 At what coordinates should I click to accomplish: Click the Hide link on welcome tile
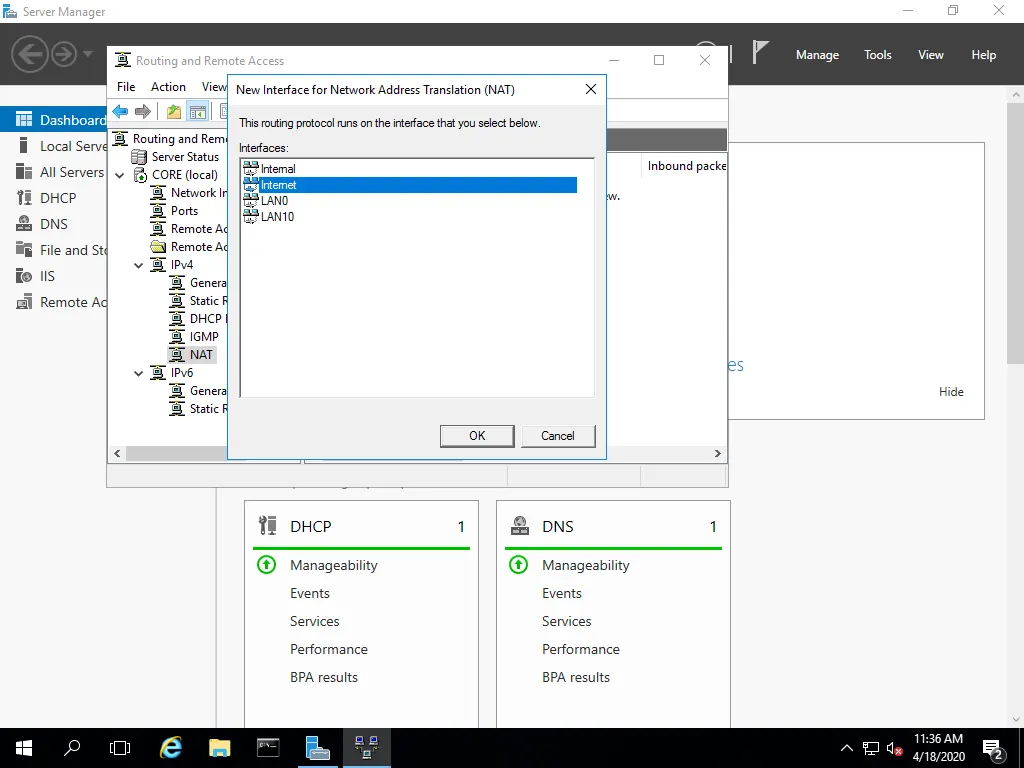tap(951, 392)
